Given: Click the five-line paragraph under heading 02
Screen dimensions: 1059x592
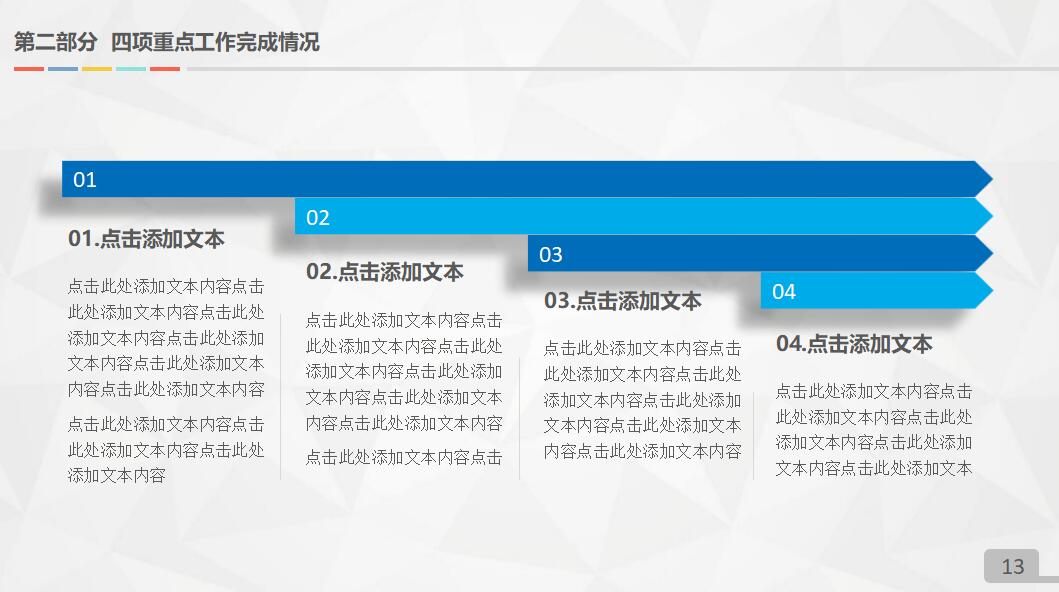Looking at the screenshot, I should (404, 371).
